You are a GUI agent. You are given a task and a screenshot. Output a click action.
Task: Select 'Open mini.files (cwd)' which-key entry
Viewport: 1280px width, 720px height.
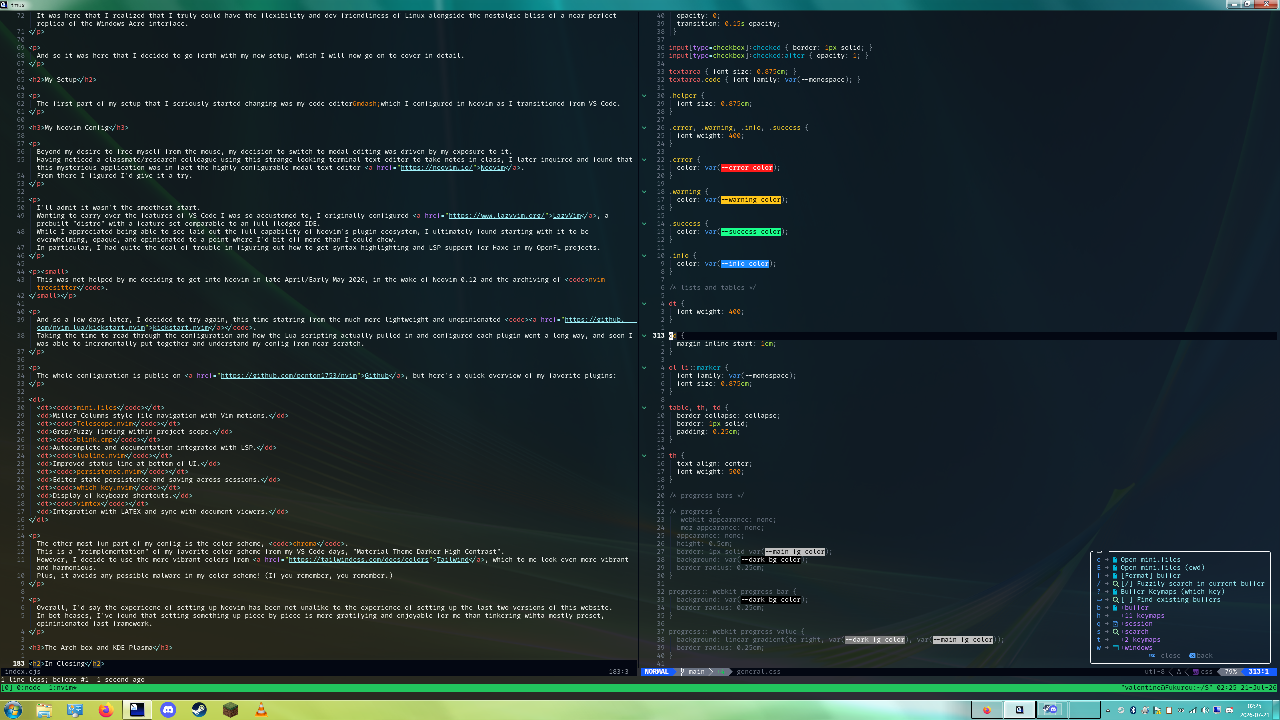pos(1162,568)
